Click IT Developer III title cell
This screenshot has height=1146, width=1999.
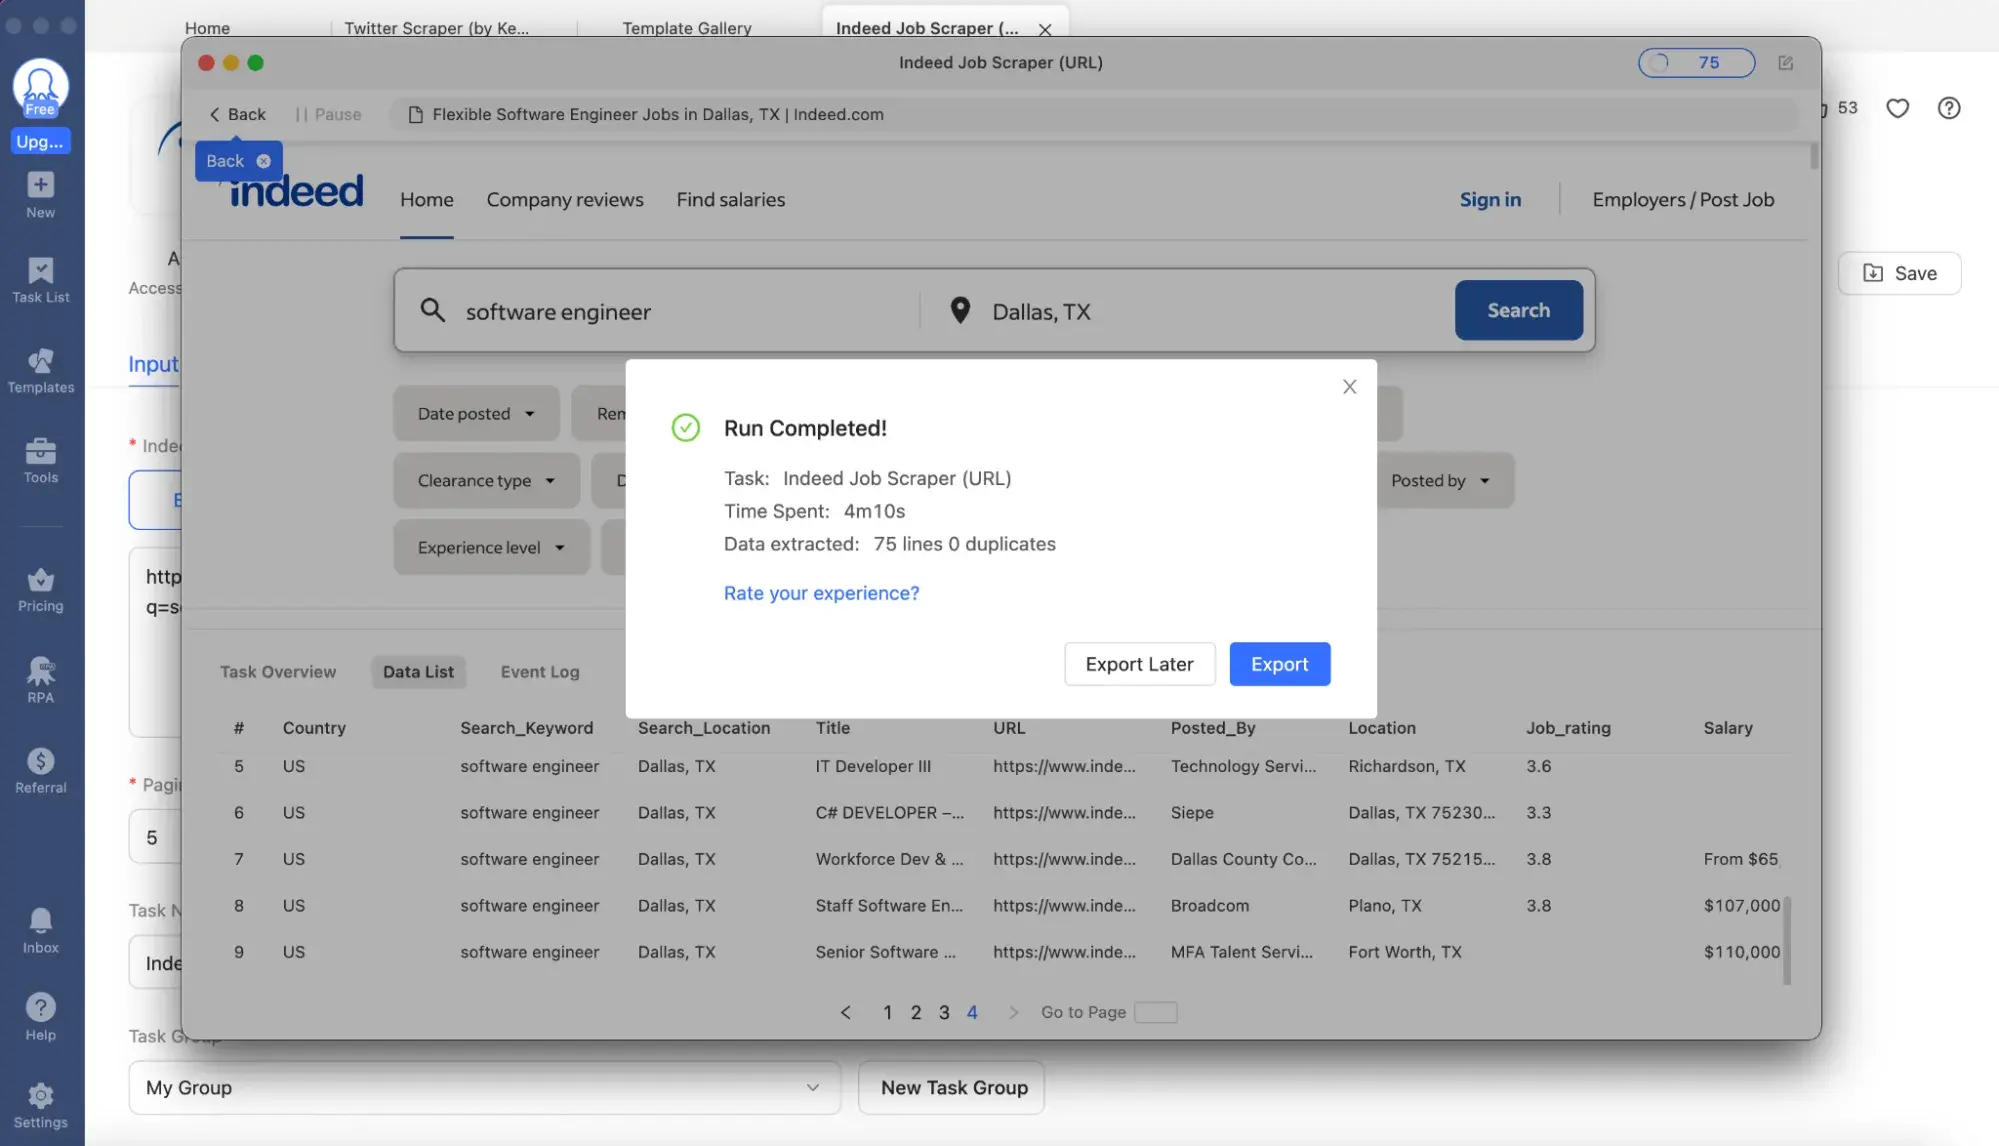(872, 766)
